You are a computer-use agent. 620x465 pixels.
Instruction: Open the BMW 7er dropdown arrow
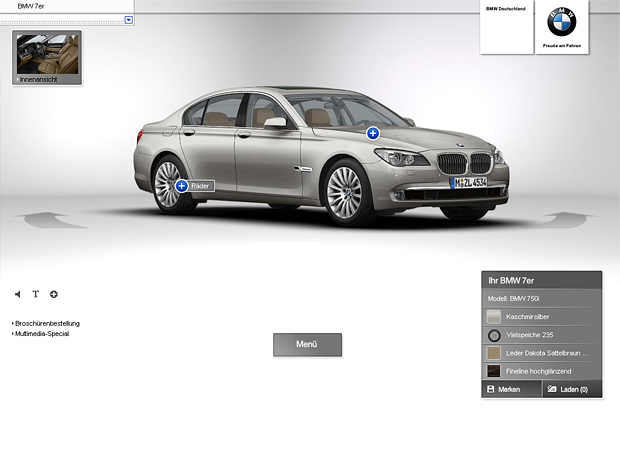coord(129,20)
